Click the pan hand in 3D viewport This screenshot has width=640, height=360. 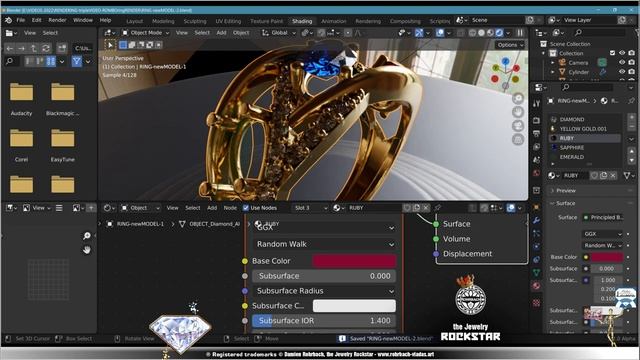coord(518,112)
